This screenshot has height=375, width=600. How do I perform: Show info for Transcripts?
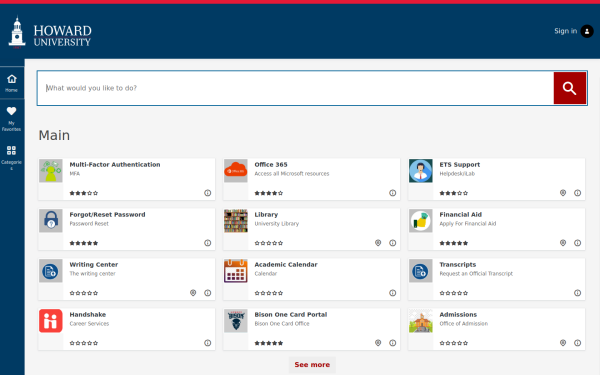(577, 293)
